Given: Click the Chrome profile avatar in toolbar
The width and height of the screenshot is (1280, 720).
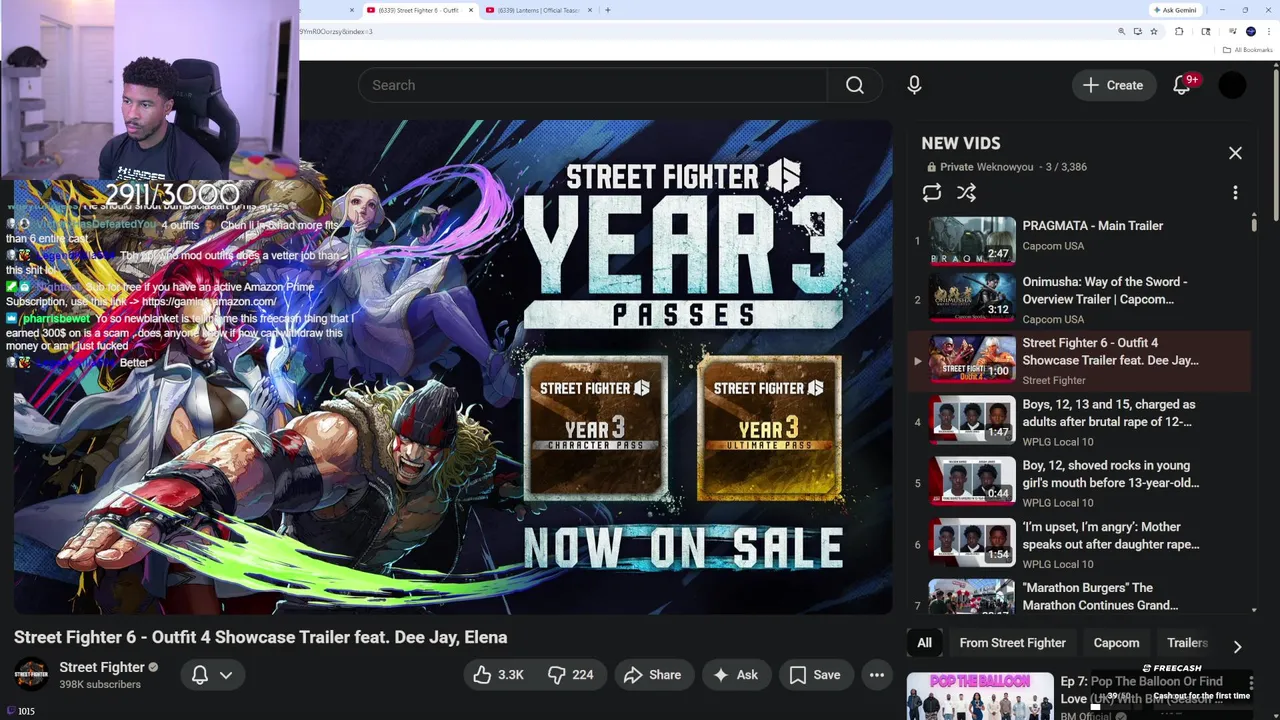Looking at the screenshot, I should click(x=1251, y=31).
